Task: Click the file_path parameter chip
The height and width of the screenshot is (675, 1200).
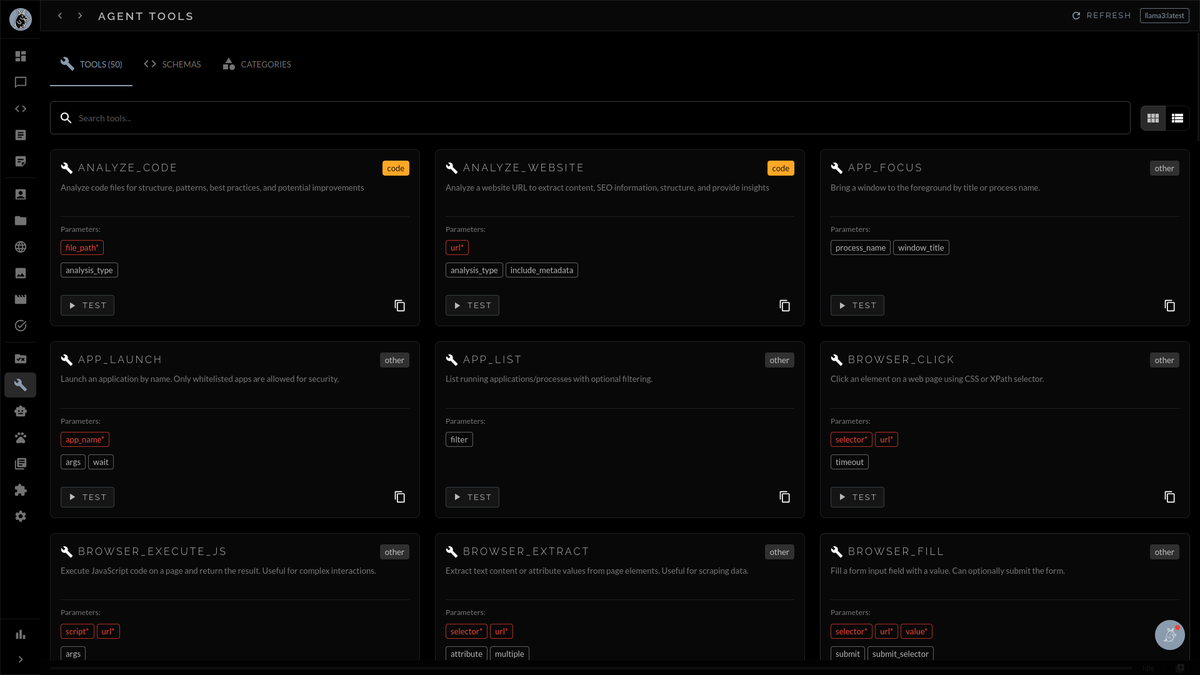Action: pyautogui.click(x=82, y=247)
